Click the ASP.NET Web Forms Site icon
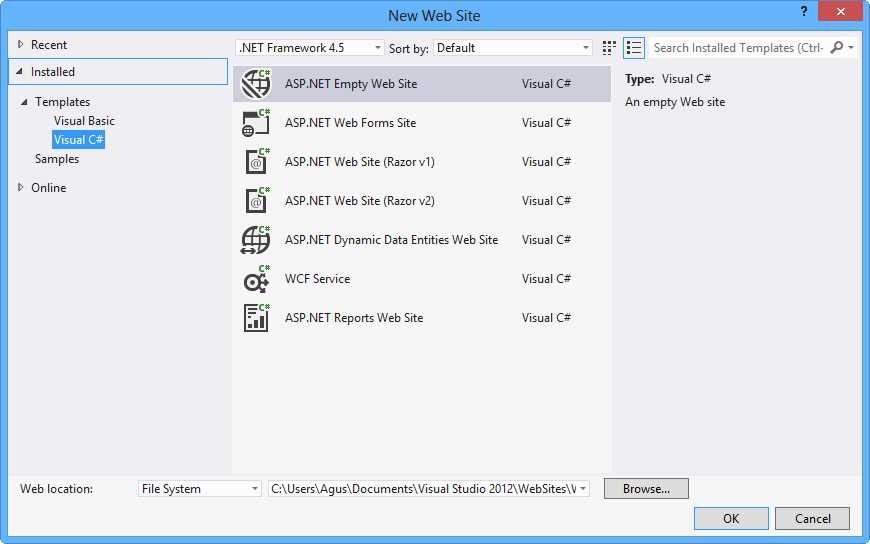 pyautogui.click(x=256, y=123)
